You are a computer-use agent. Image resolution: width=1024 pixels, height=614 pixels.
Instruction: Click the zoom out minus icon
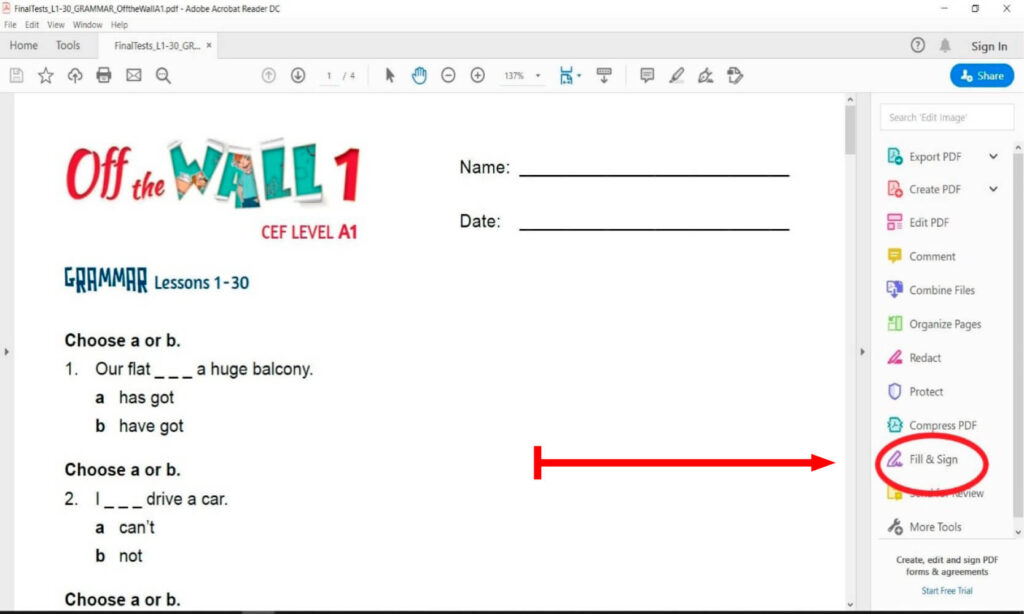pos(449,76)
